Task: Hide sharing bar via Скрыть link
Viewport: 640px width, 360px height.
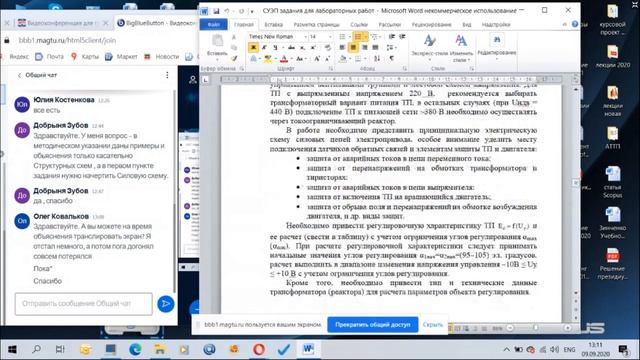Action: point(433,324)
